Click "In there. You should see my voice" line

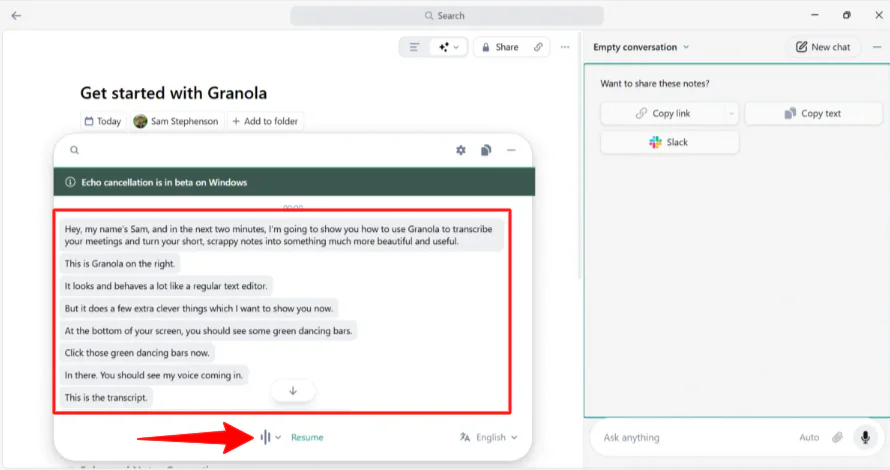pos(153,375)
